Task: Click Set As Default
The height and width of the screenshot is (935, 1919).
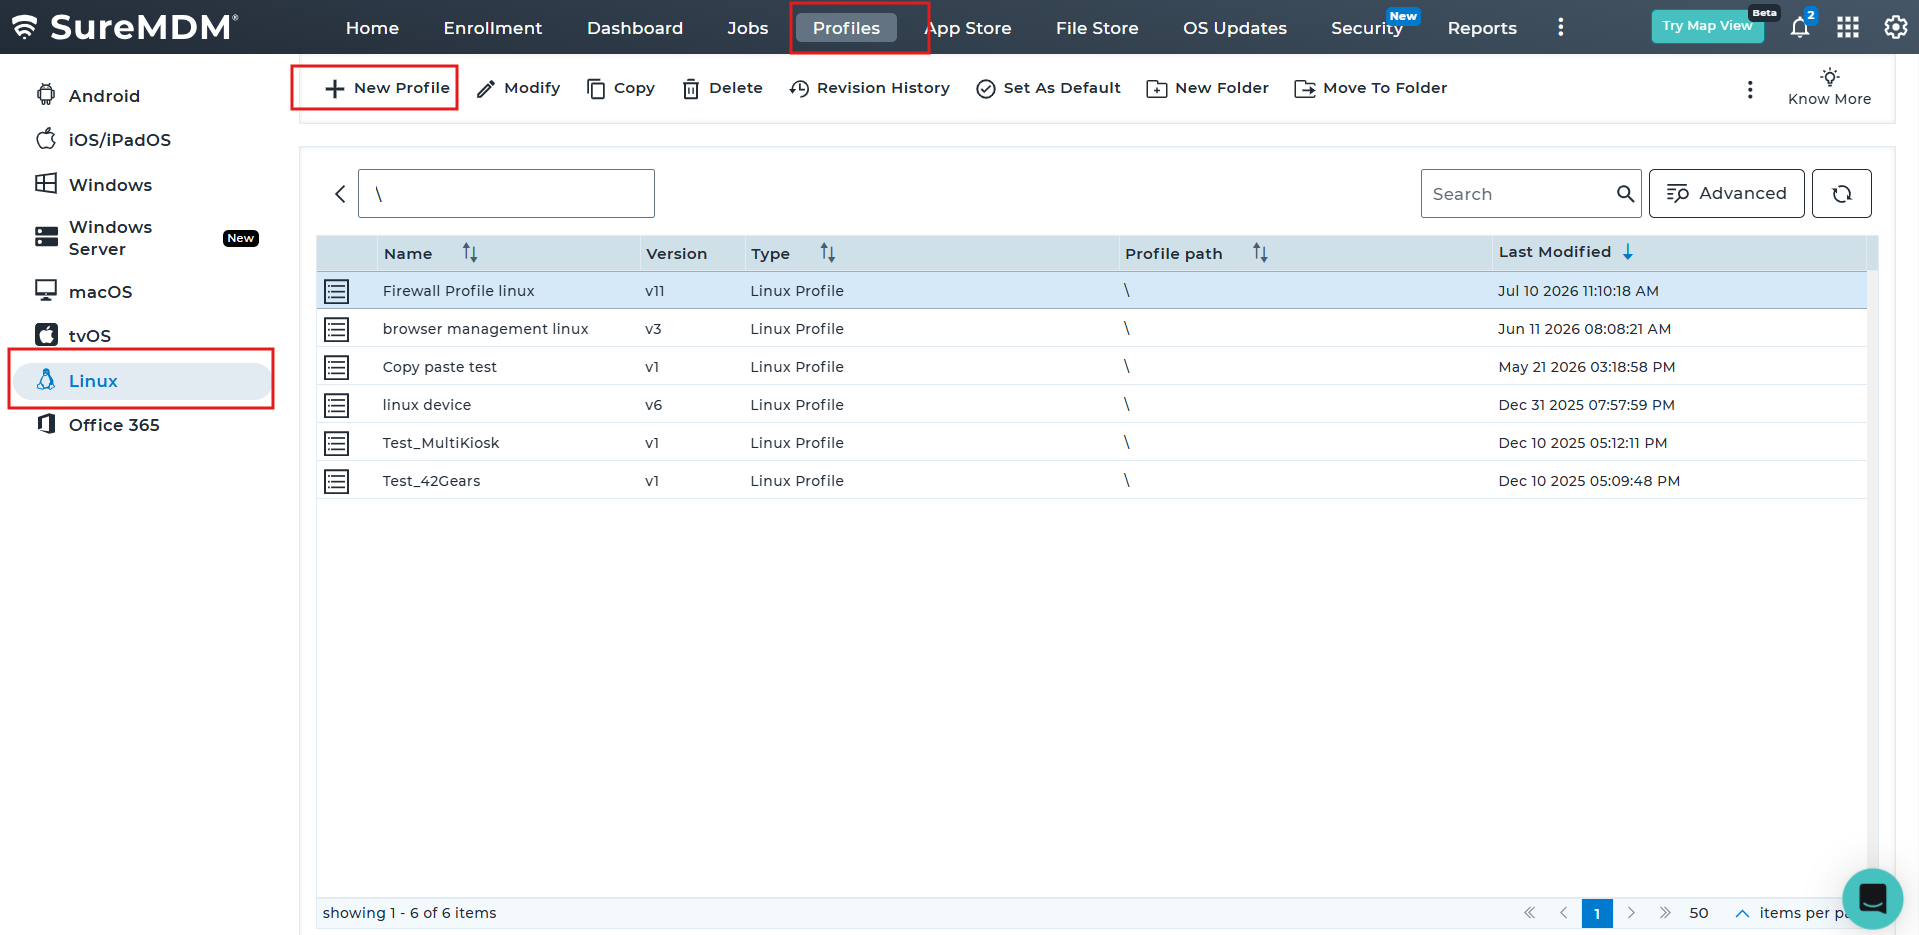Action: 1048,88
